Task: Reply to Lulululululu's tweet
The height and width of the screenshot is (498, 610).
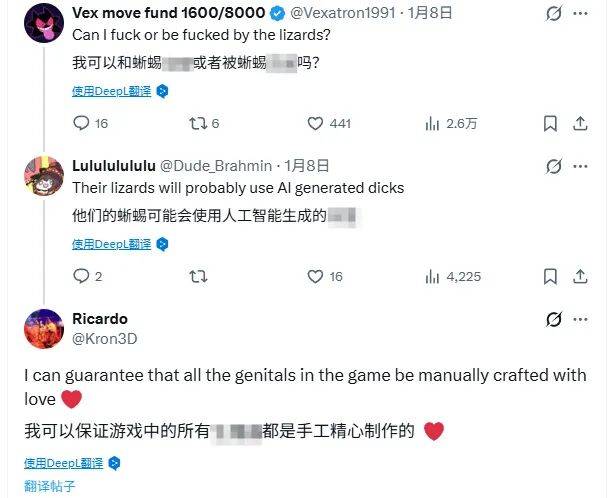Action: click(88, 276)
